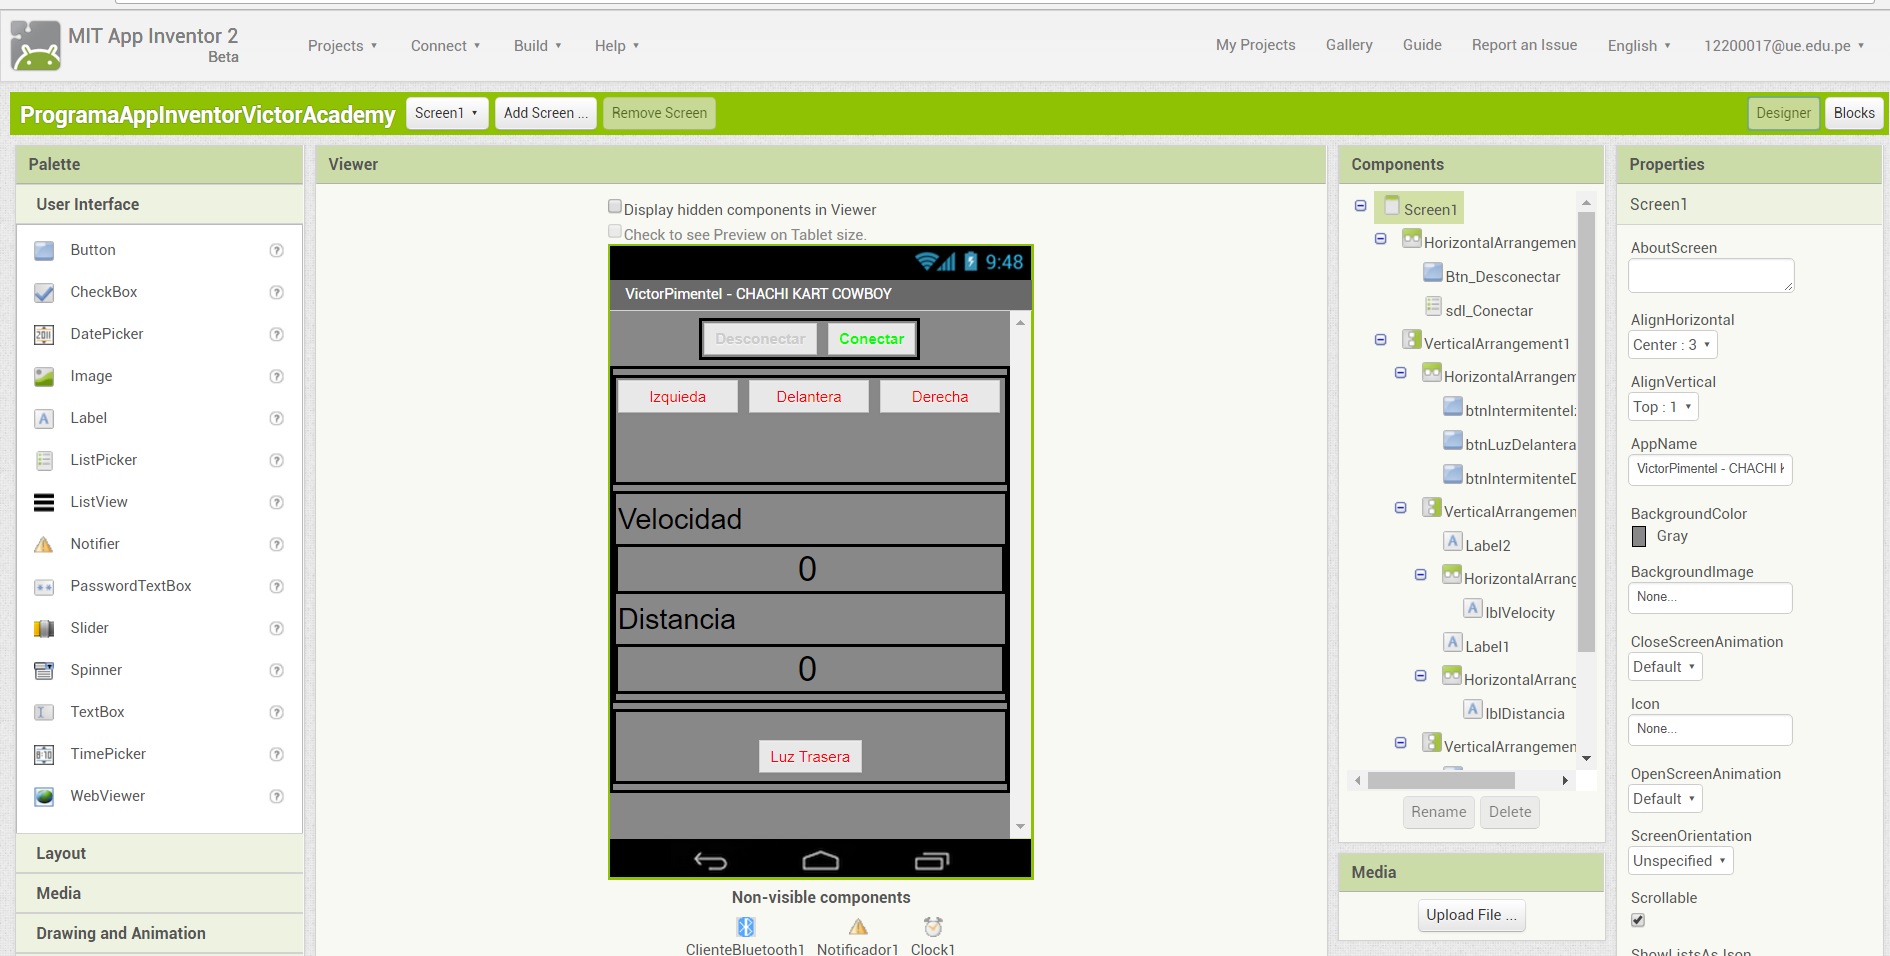The width and height of the screenshot is (1890, 956).
Task: Select the TextBox palette icon
Action: click(x=44, y=712)
